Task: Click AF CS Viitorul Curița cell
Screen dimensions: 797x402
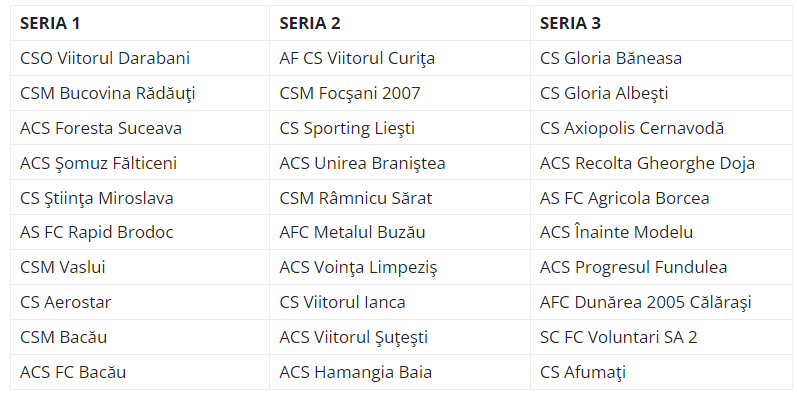Action: (357, 58)
